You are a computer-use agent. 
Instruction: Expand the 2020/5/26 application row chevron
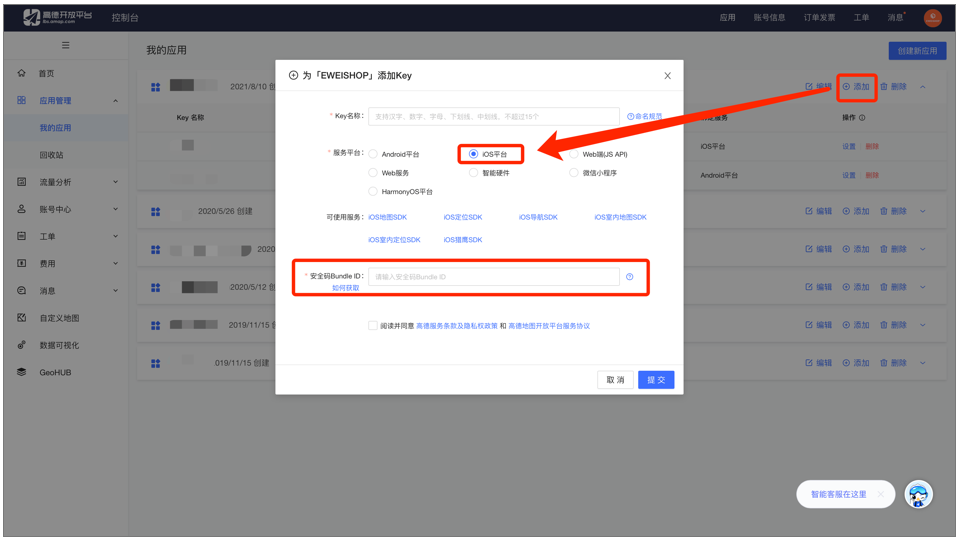click(923, 211)
